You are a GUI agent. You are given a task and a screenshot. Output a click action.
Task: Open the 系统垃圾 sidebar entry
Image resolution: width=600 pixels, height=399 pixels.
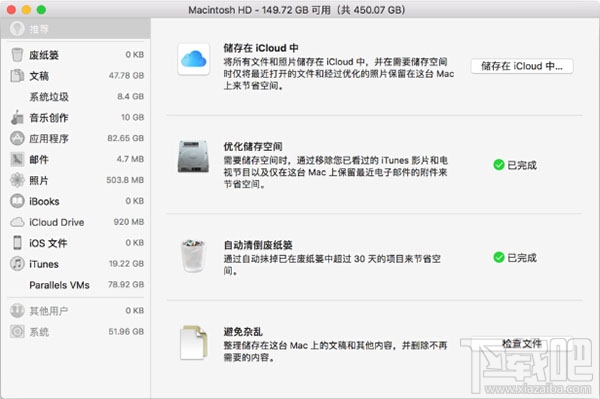(76, 97)
